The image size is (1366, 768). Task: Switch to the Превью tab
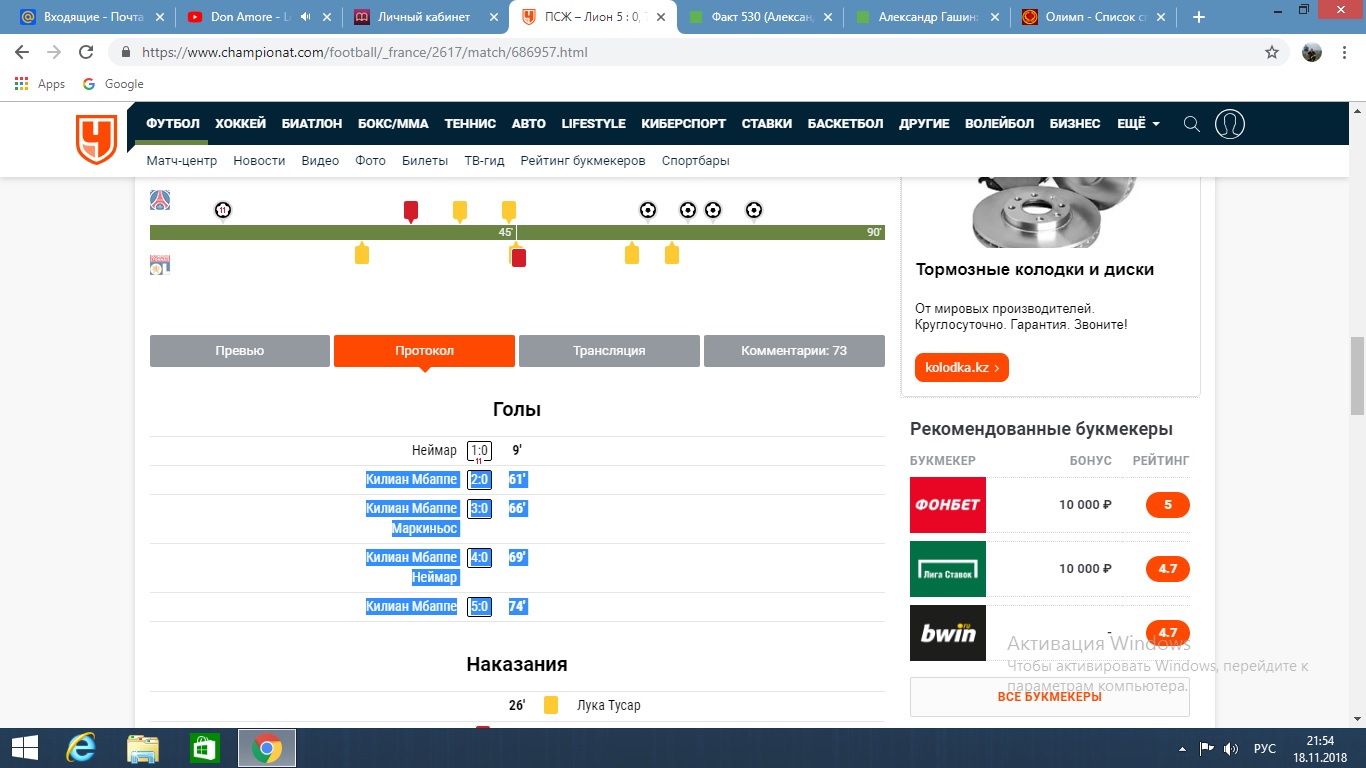point(240,351)
